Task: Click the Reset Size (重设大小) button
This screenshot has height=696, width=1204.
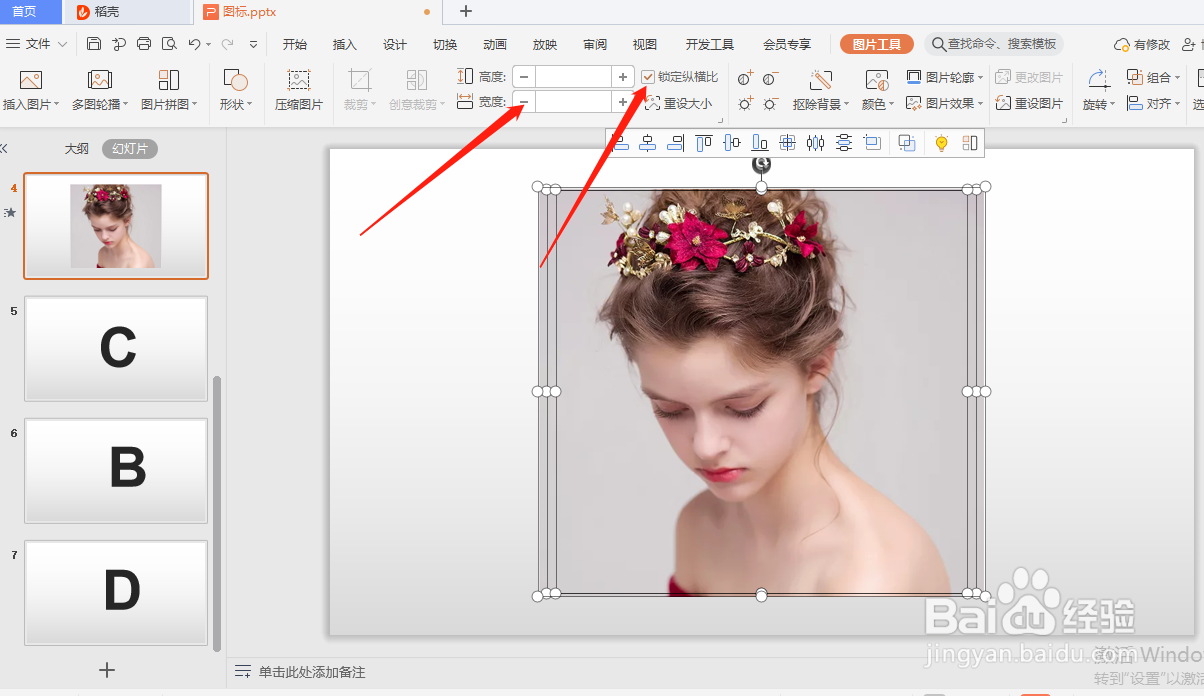Action: [x=679, y=103]
